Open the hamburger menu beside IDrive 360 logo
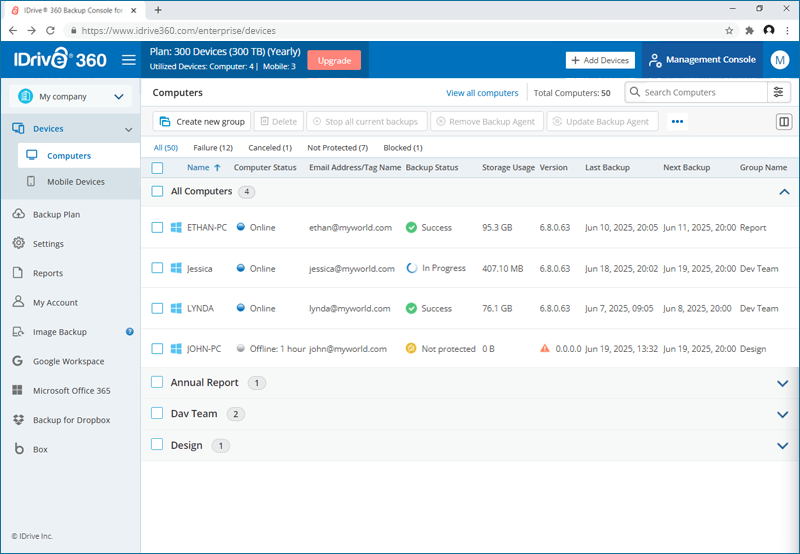This screenshot has width=800, height=554. [129, 60]
